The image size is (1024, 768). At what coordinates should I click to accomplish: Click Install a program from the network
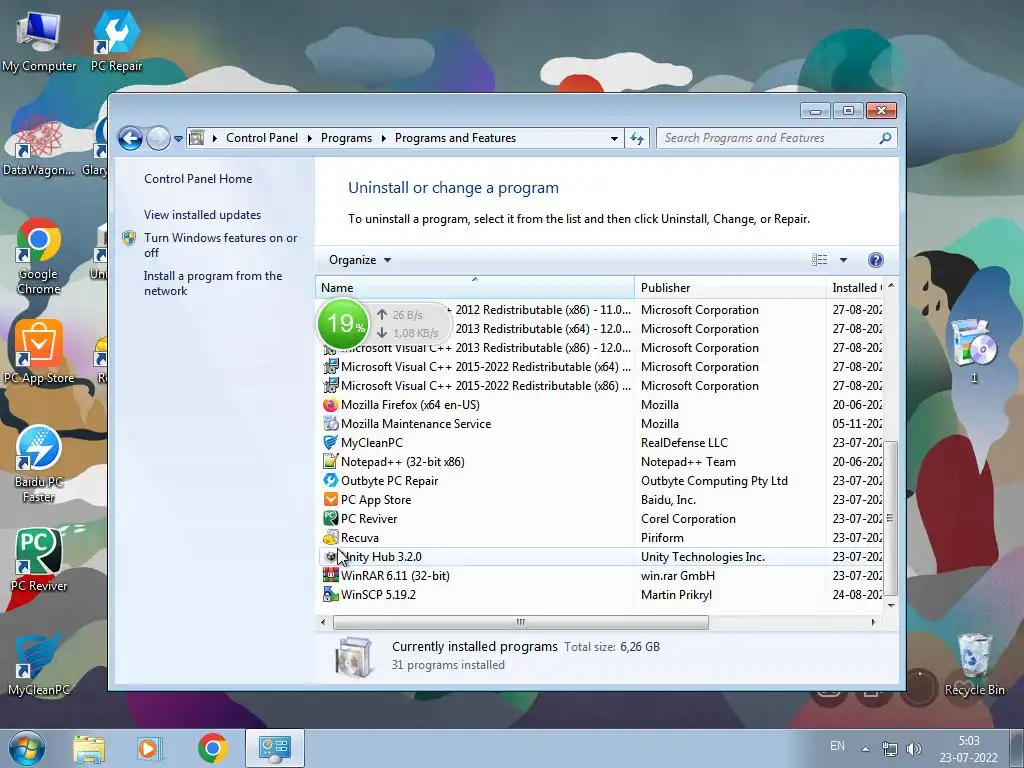click(213, 283)
